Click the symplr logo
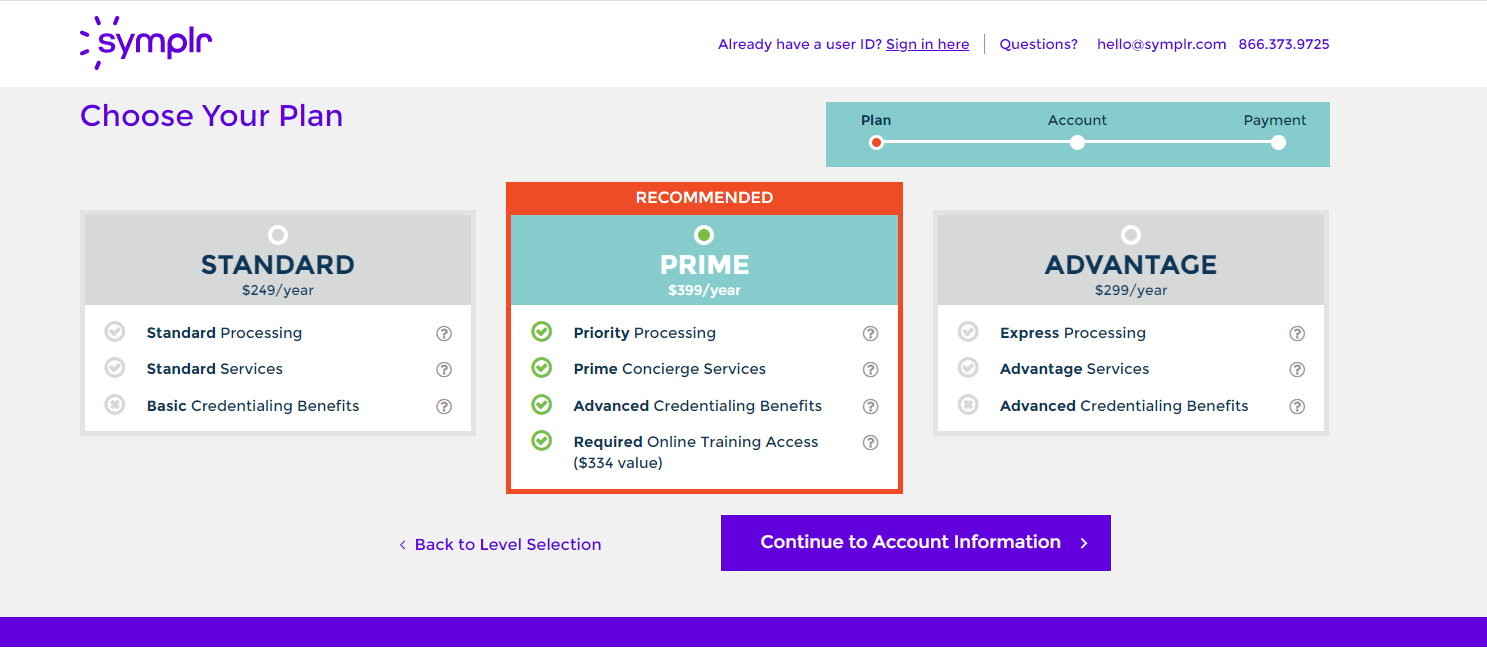 [x=146, y=43]
